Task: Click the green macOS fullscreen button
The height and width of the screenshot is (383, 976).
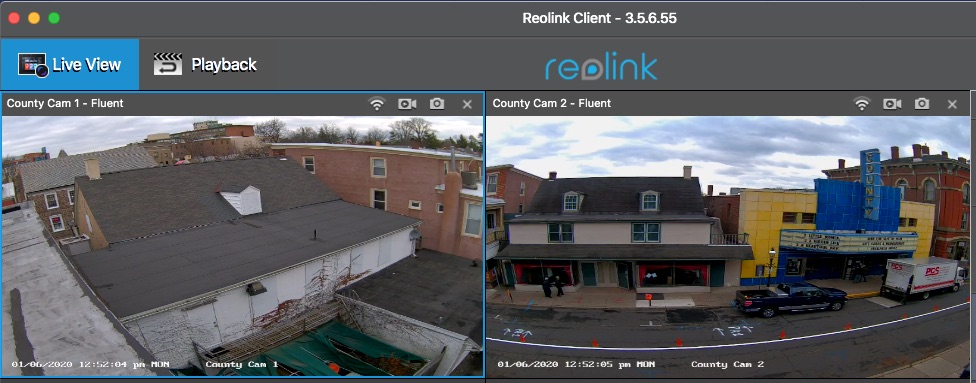Action: click(x=54, y=18)
